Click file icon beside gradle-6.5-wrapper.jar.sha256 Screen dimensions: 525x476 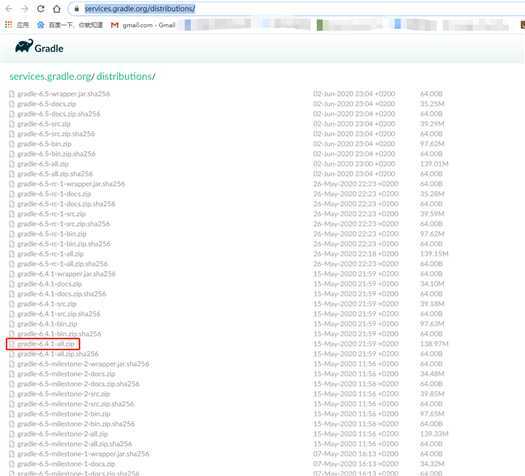click(12, 94)
